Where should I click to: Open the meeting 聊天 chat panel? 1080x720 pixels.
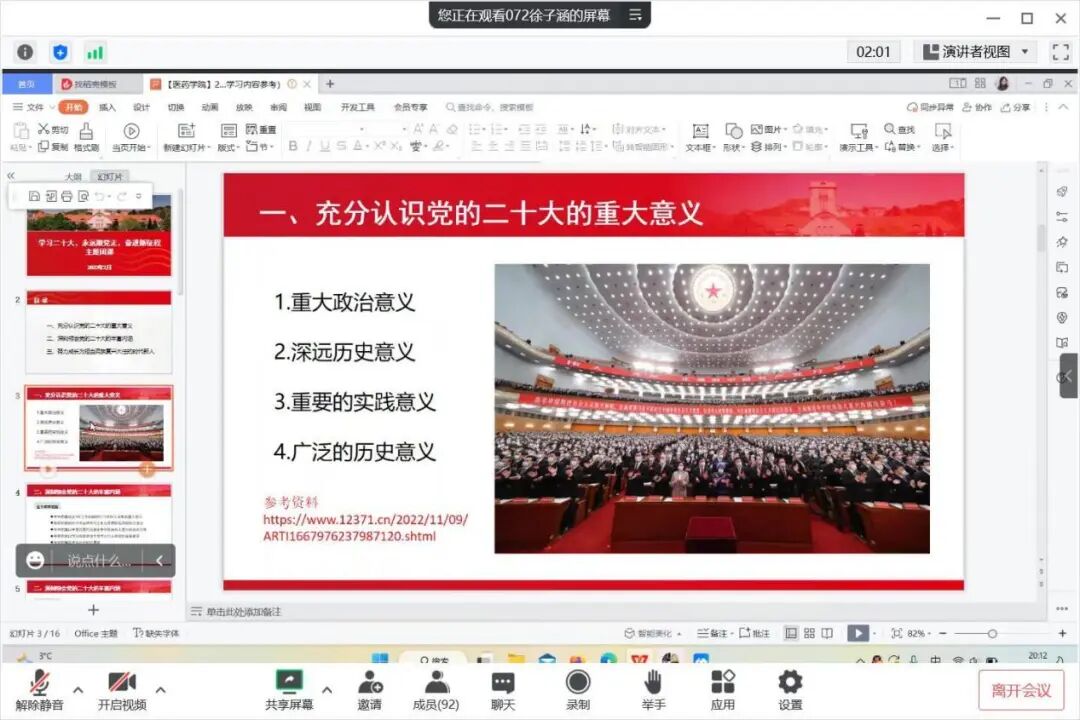pos(505,688)
